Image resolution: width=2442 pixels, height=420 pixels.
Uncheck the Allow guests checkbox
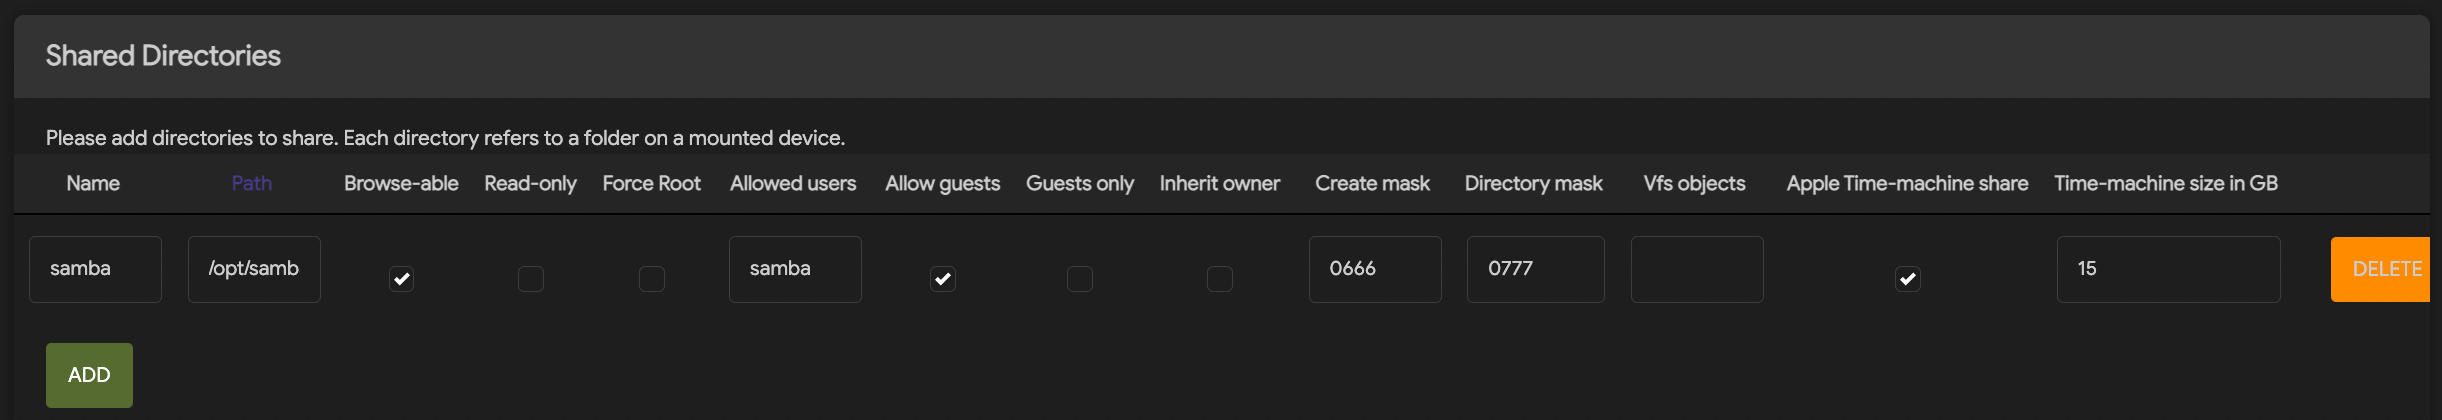943,279
